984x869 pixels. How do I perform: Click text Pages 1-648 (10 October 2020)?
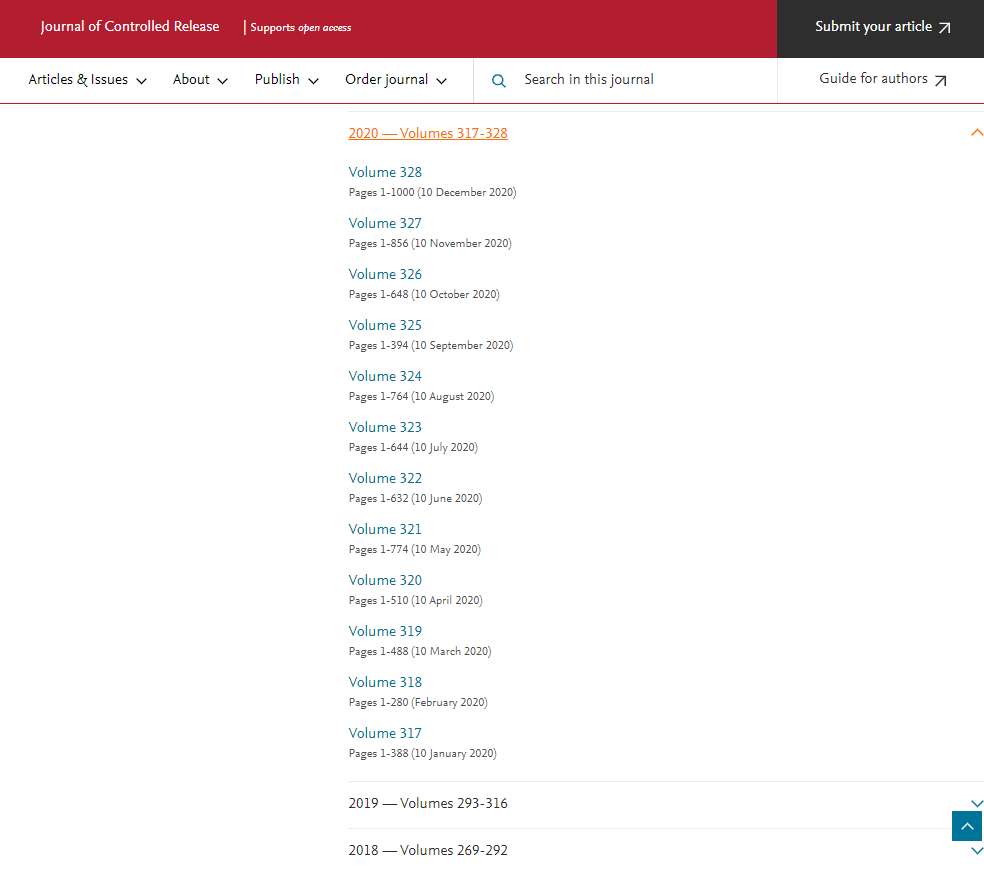click(424, 294)
